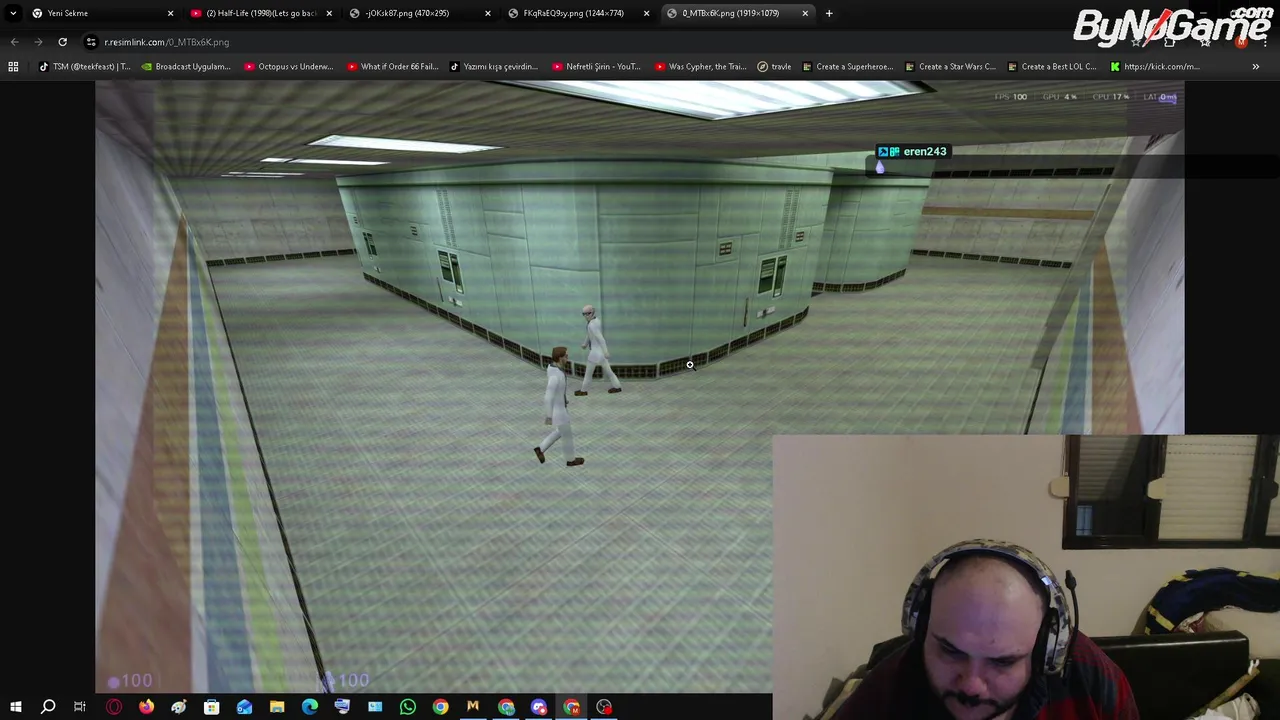Open Create a Best LOL C... bookmark
This screenshot has width=1280, height=720.
(1052, 67)
